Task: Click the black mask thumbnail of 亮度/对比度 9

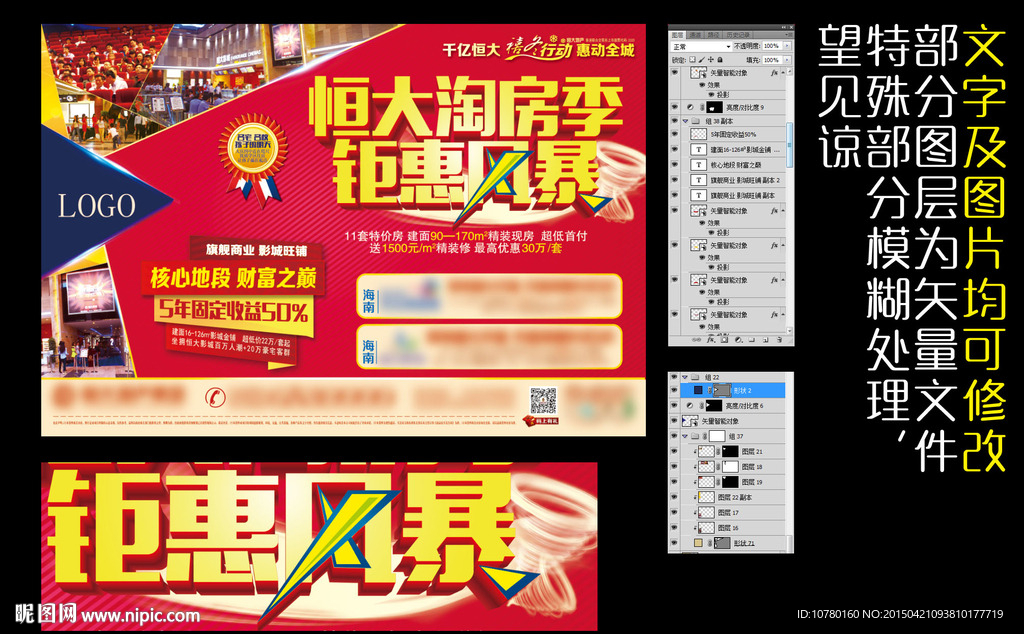Action: pyautogui.click(x=714, y=107)
